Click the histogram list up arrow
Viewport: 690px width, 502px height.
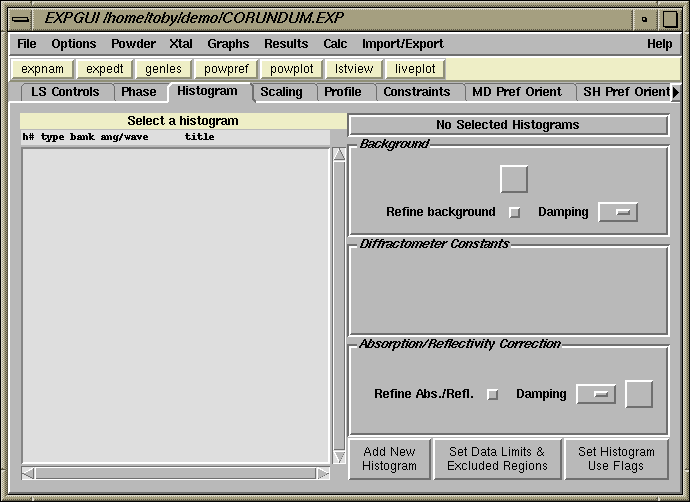[x=339, y=154]
